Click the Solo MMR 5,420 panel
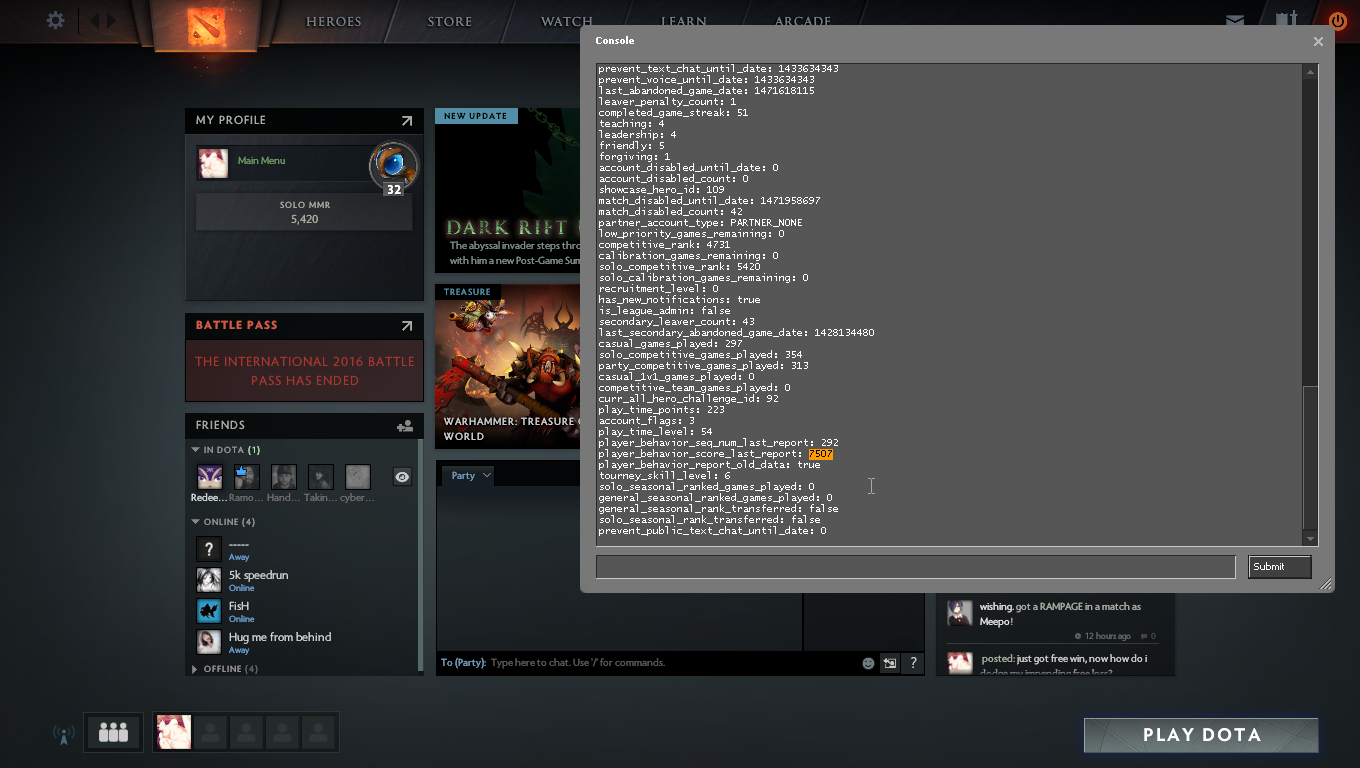1360x768 pixels. pyautogui.click(x=304, y=212)
